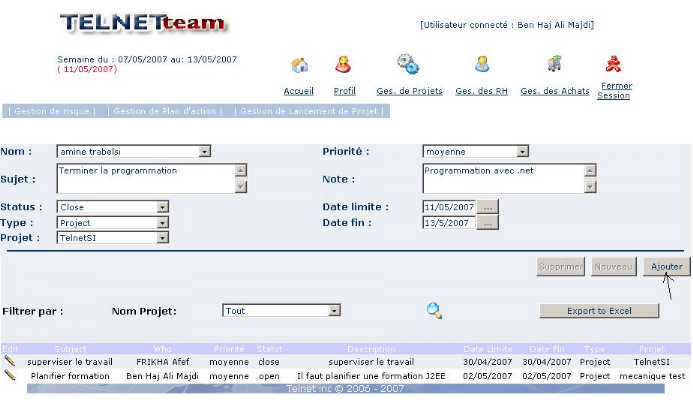Screen dimensions: 693x400
Task: Click the Fermer Session icon
Action: click(613, 65)
